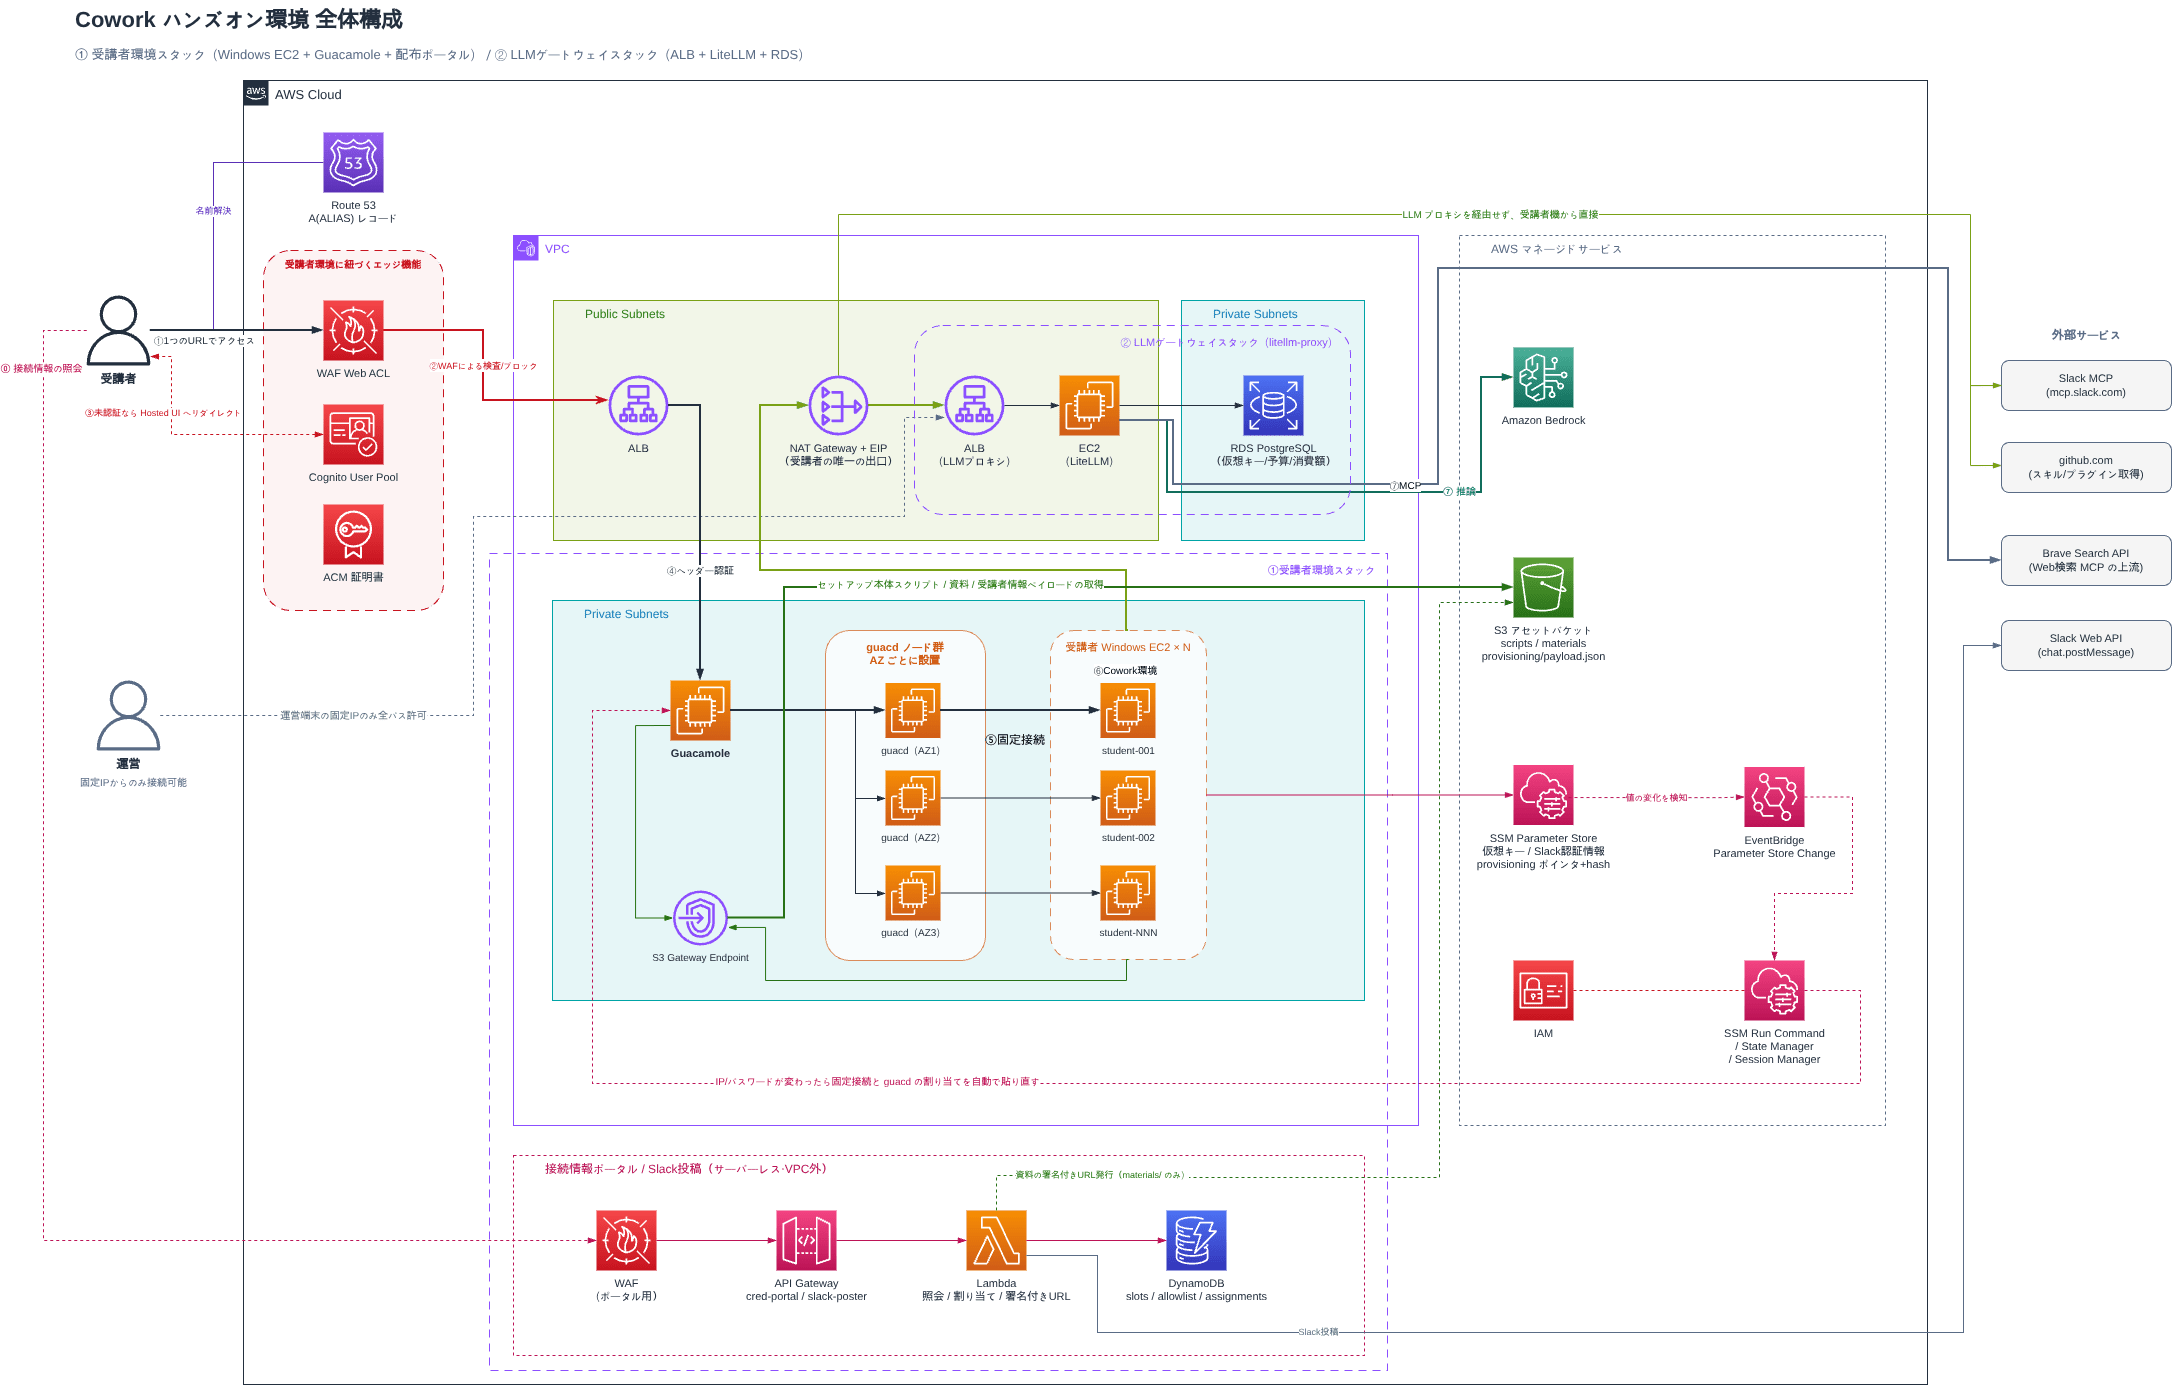Image resolution: width=2172 pixels, height=1385 pixels.
Task: Click the RDS PostgreSQL icon
Action: tap(1273, 405)
